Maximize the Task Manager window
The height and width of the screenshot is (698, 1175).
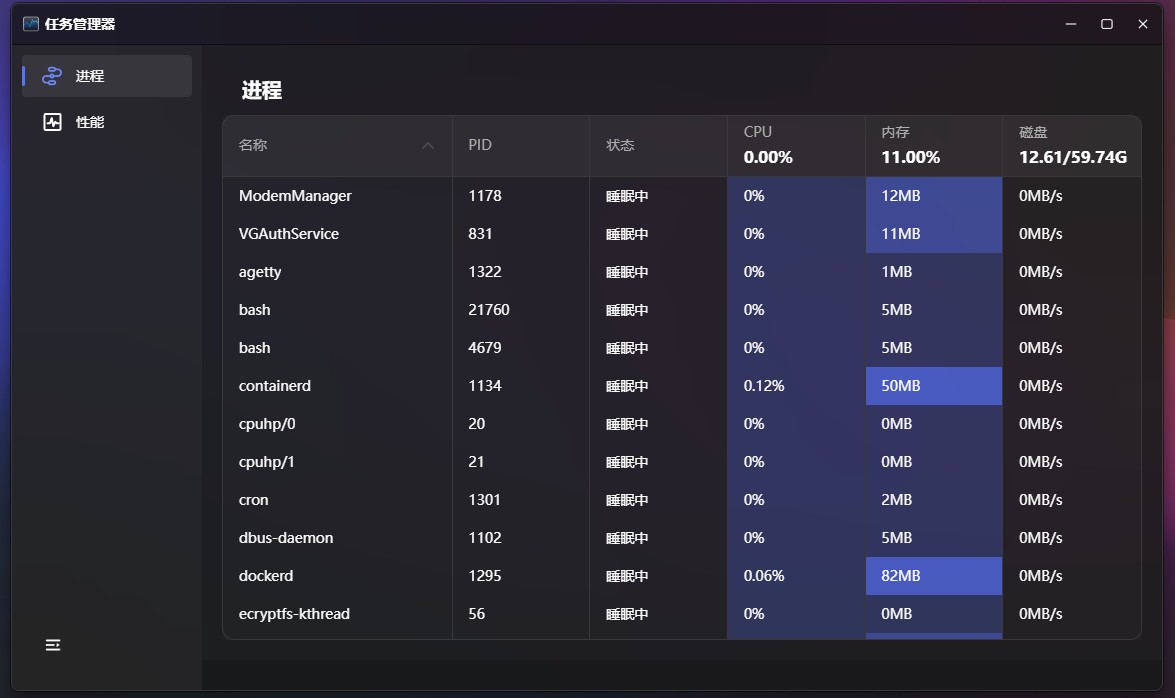(1107, 24)
